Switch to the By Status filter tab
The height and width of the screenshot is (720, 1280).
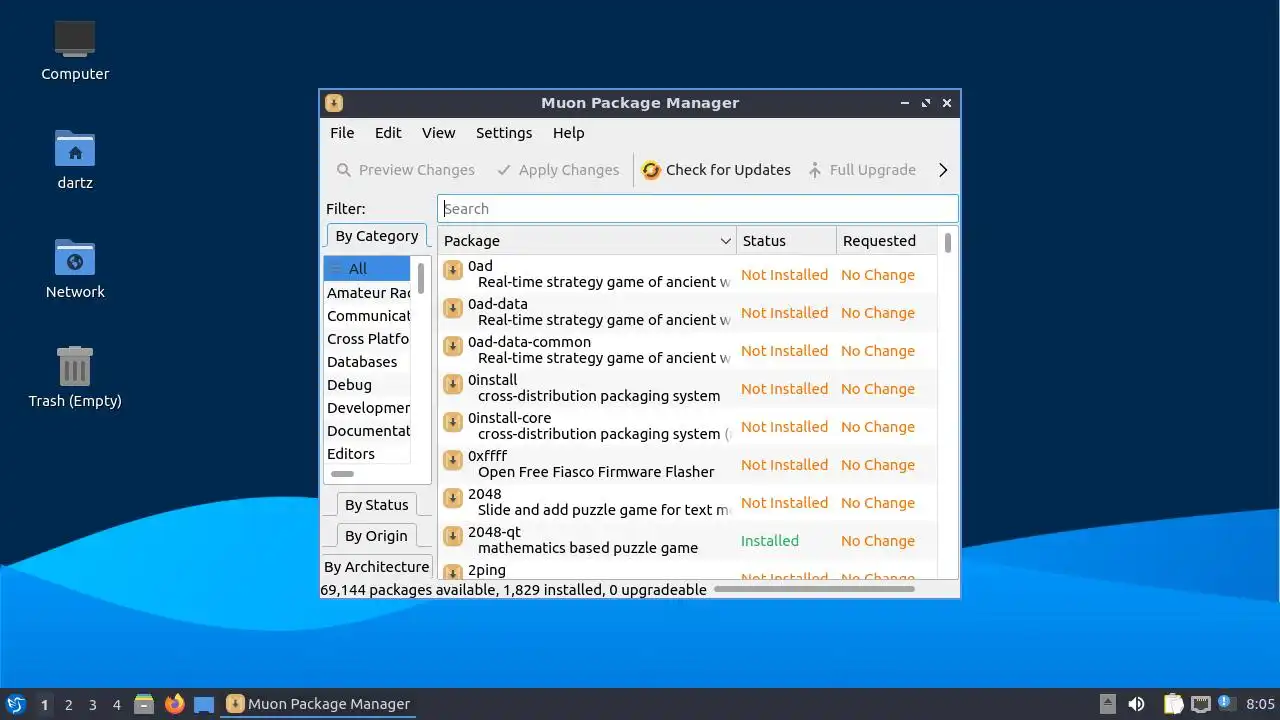tap(377, 505)
